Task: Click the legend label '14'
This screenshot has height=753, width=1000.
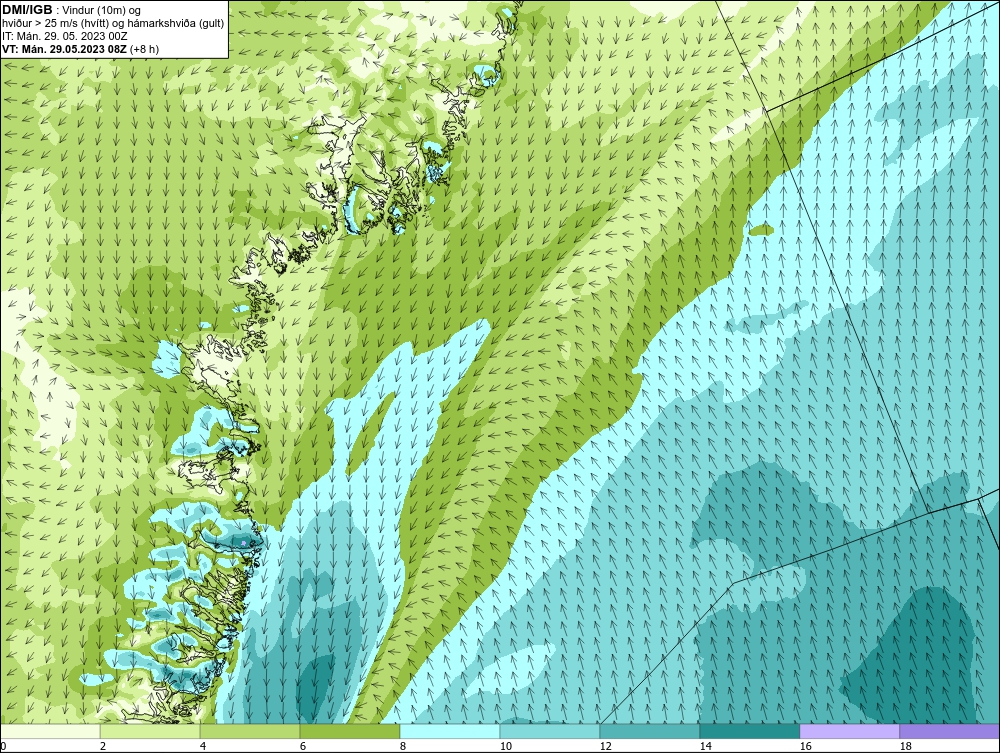Action: coord(706,746)
